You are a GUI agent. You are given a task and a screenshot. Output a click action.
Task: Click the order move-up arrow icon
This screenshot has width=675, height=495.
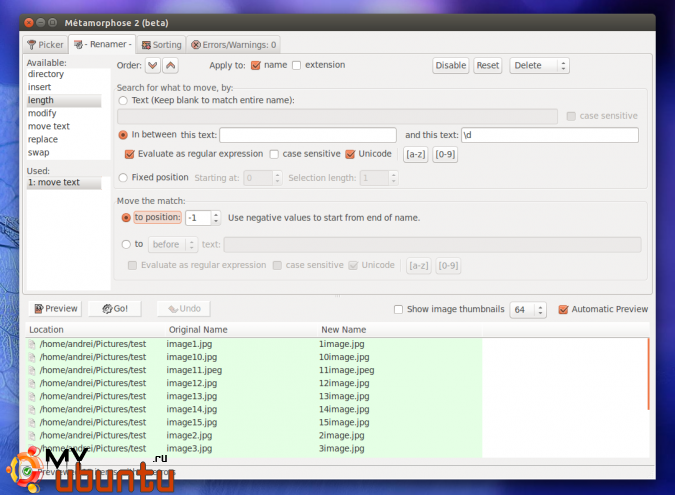pyautogui.click(x=170, y=66)
